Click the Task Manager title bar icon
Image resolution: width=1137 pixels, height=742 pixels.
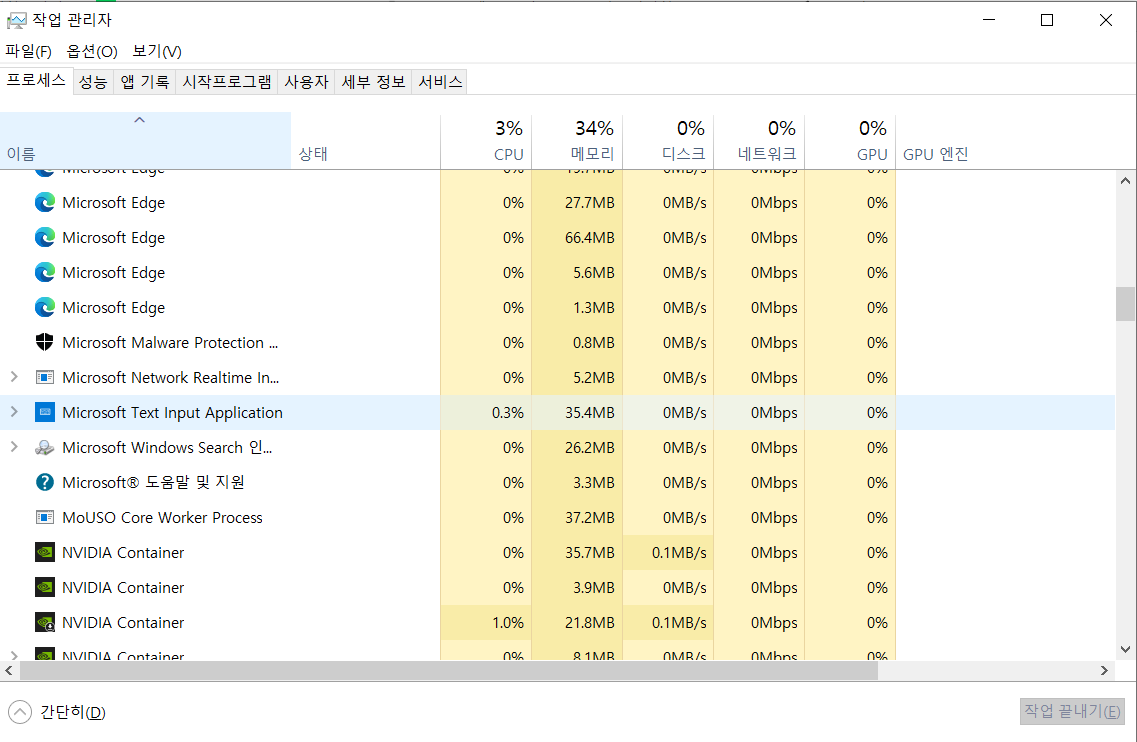16,20
